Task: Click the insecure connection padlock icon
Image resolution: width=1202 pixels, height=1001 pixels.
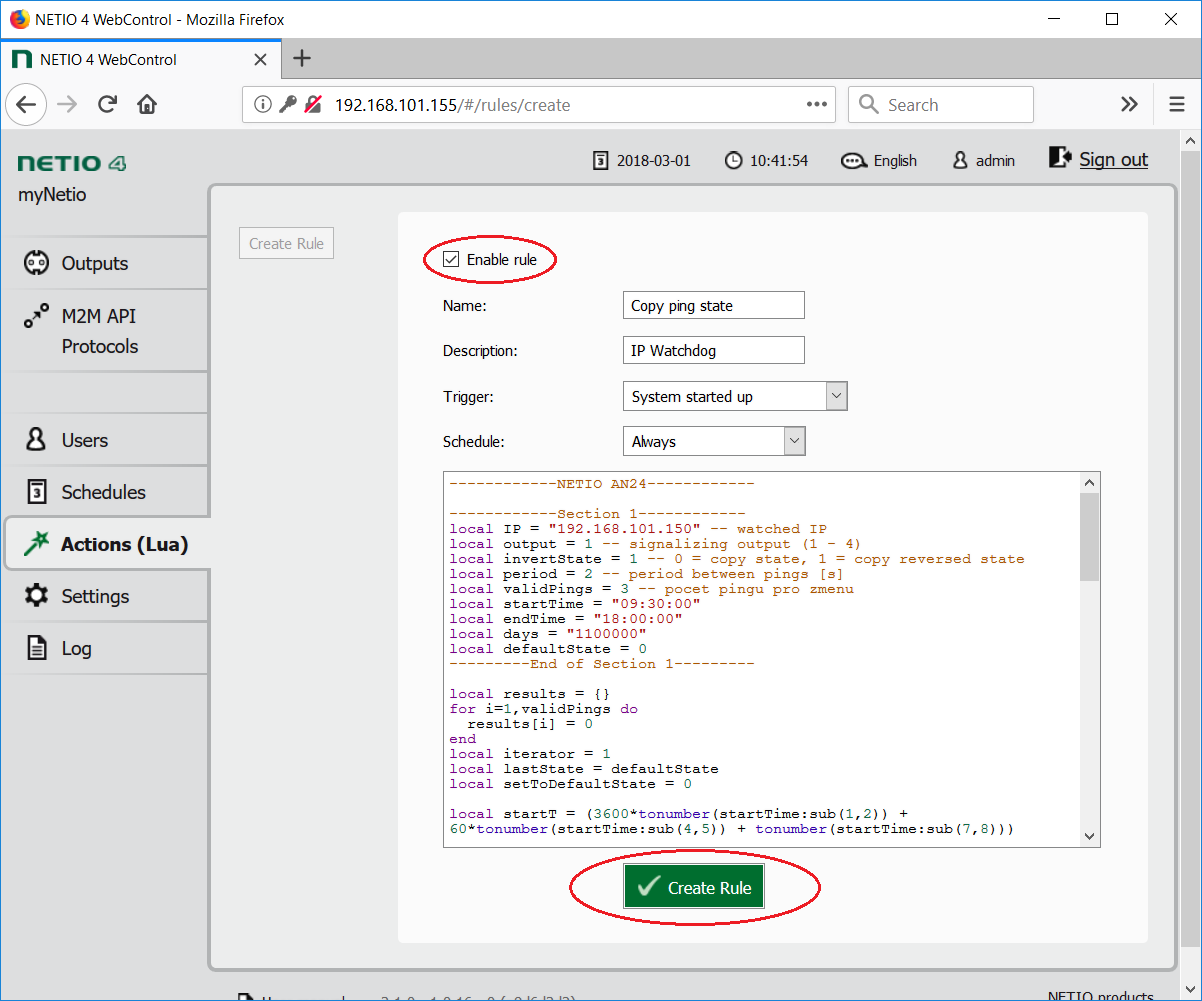Action: coord(313,104)
